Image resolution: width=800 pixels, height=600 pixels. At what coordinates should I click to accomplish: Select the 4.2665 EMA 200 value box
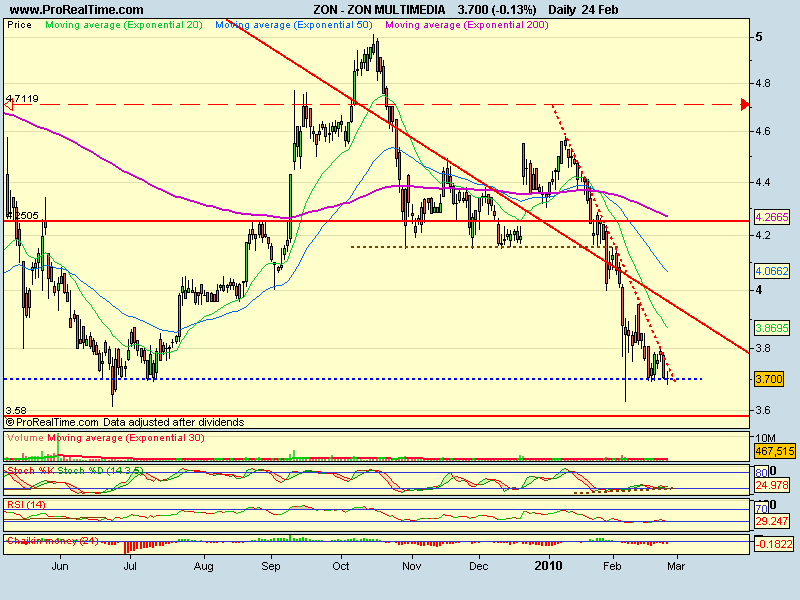[x=772, y=217]
